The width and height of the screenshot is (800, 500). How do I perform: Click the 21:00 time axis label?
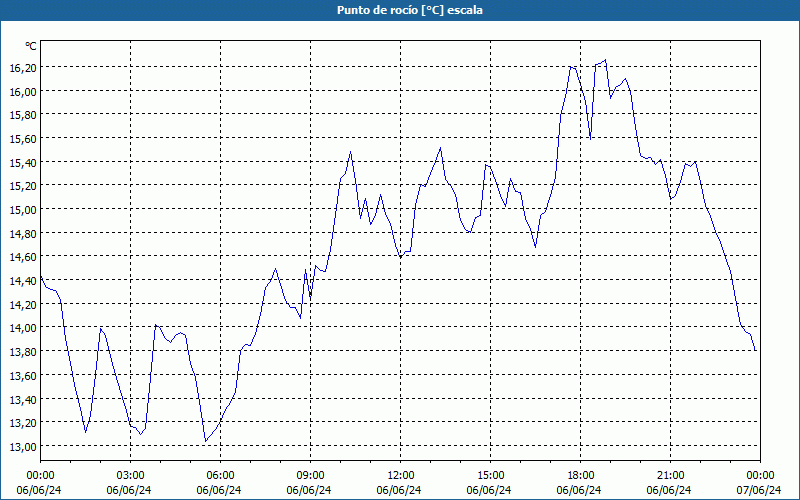coord(670,476)
